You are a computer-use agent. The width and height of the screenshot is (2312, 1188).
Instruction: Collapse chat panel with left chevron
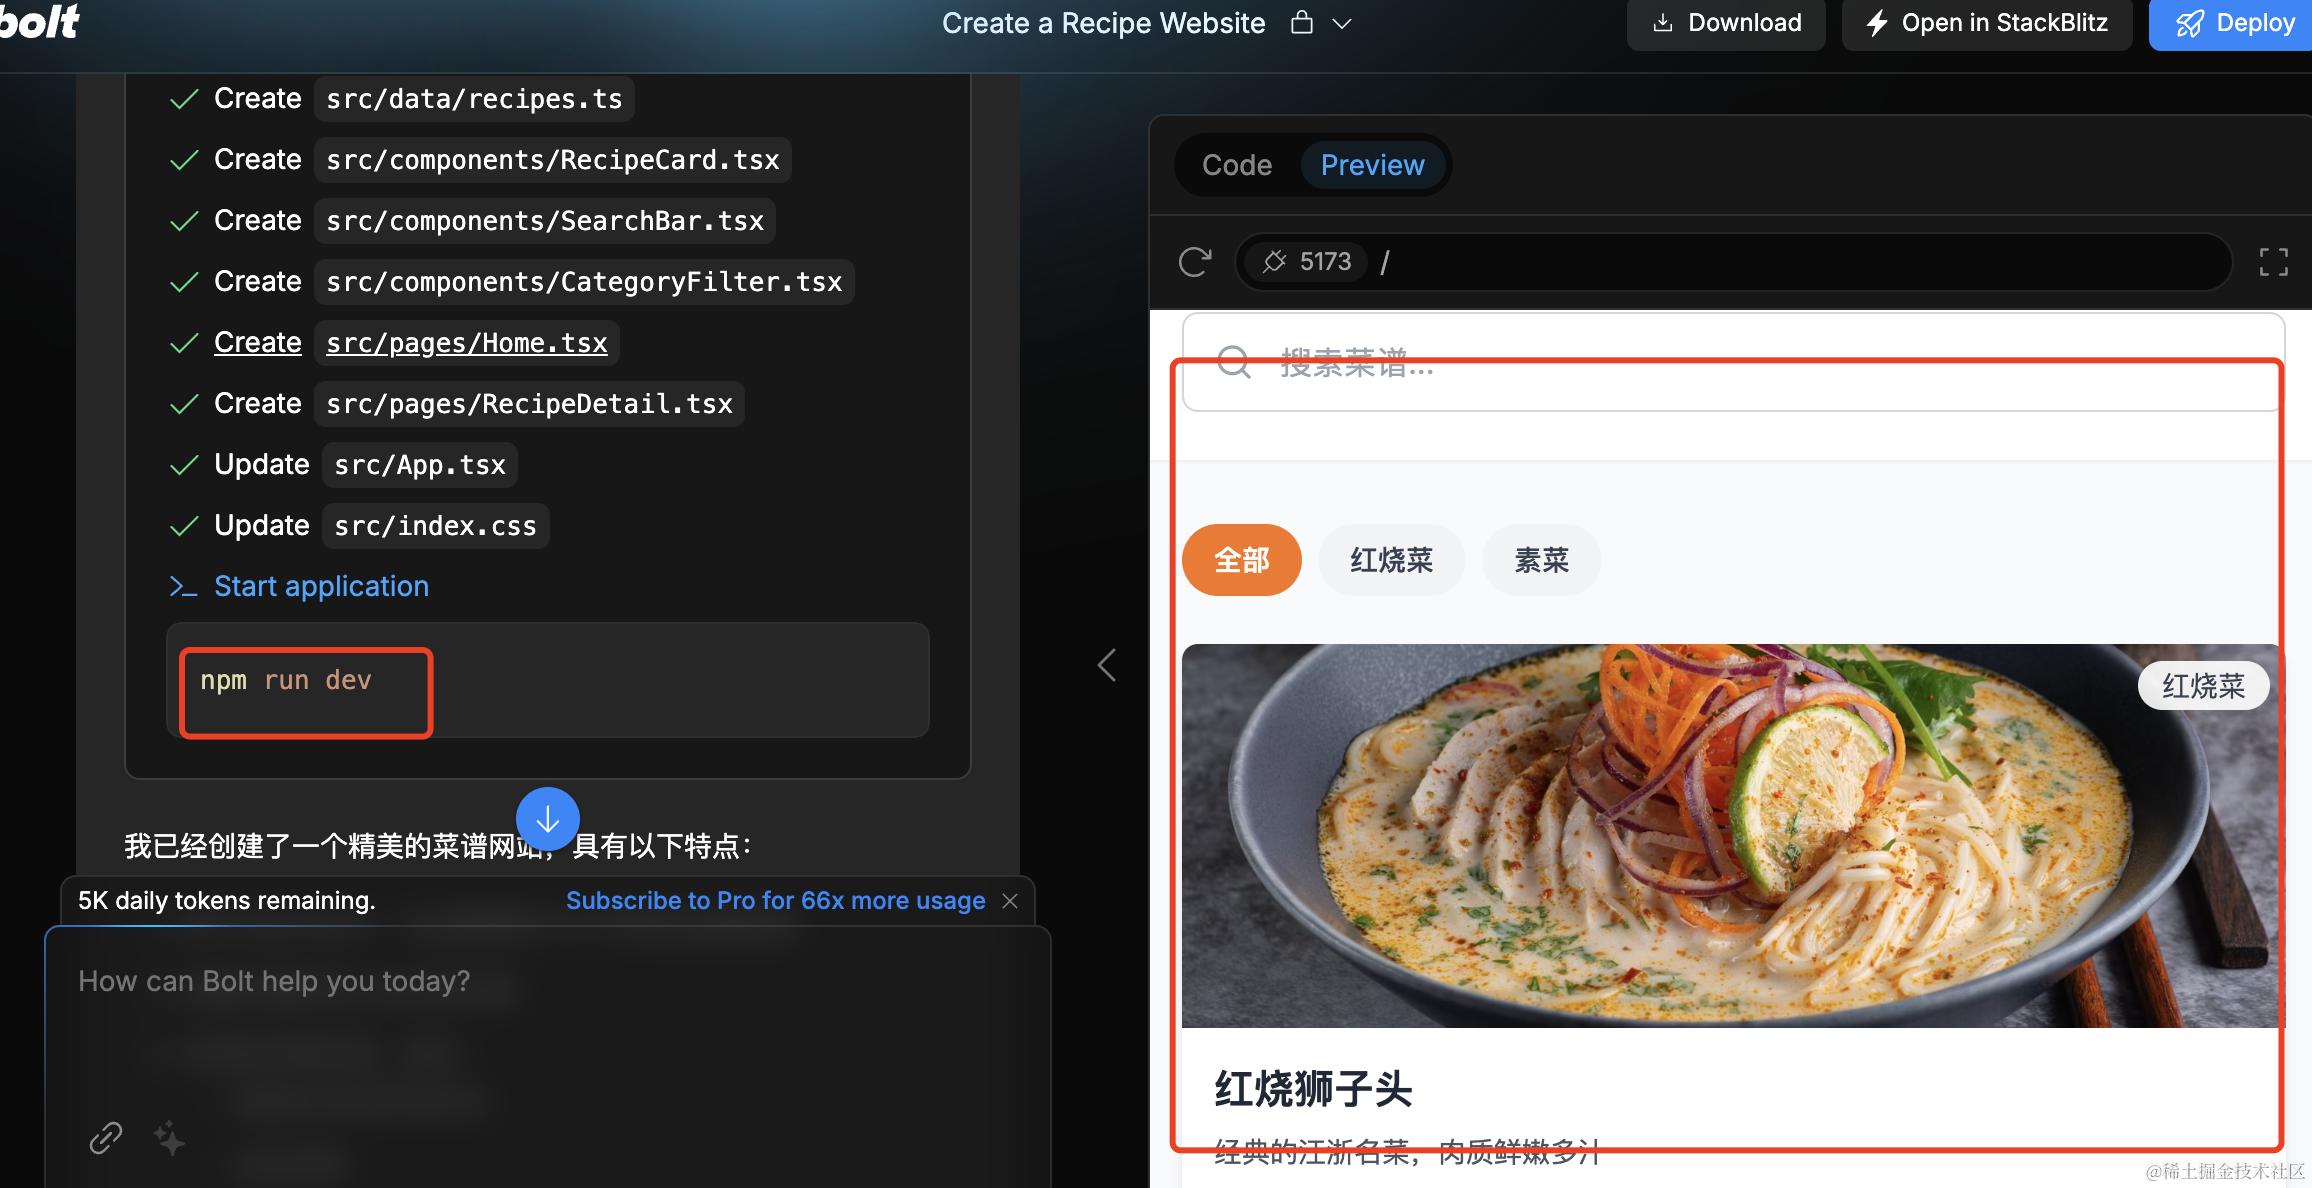coord(1107,665)
